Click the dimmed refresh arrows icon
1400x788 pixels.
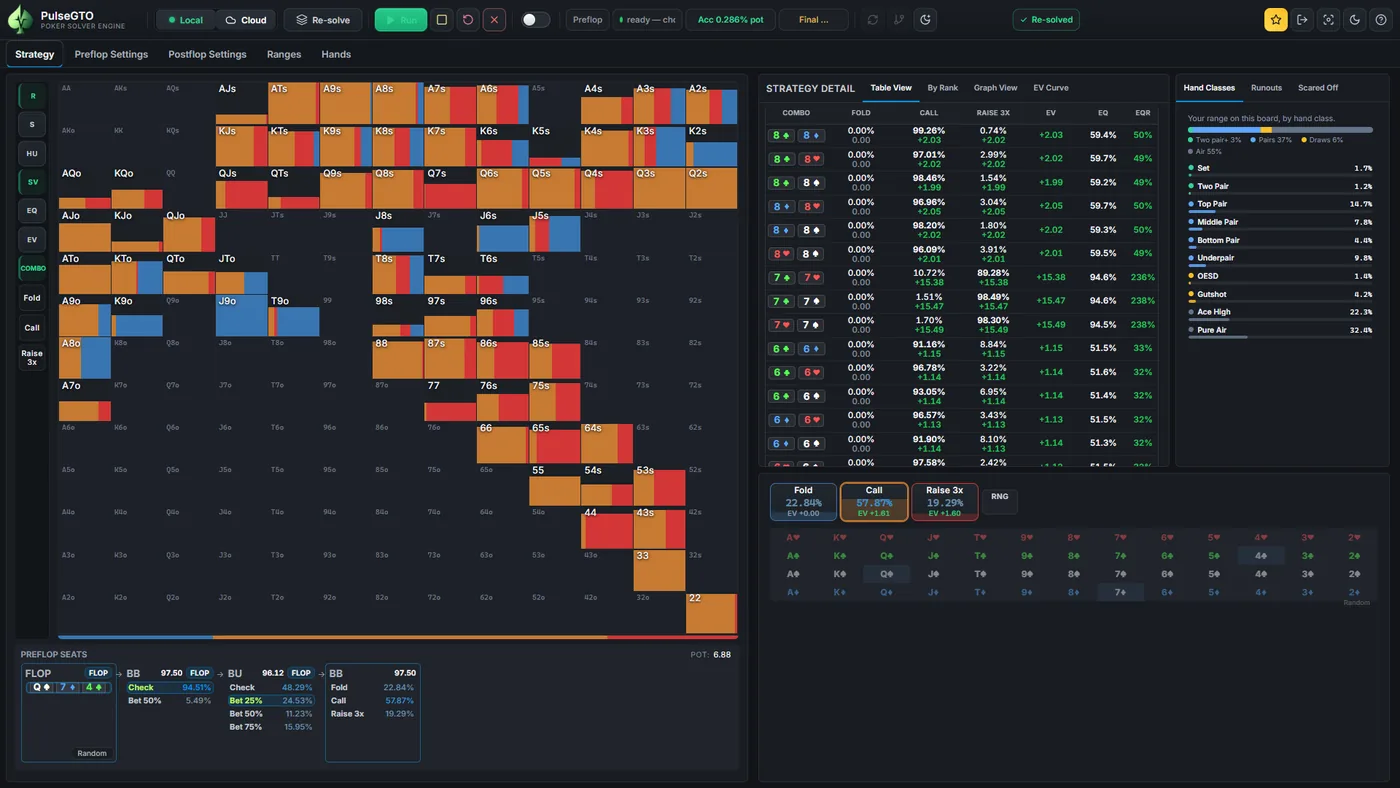point(873,20)
